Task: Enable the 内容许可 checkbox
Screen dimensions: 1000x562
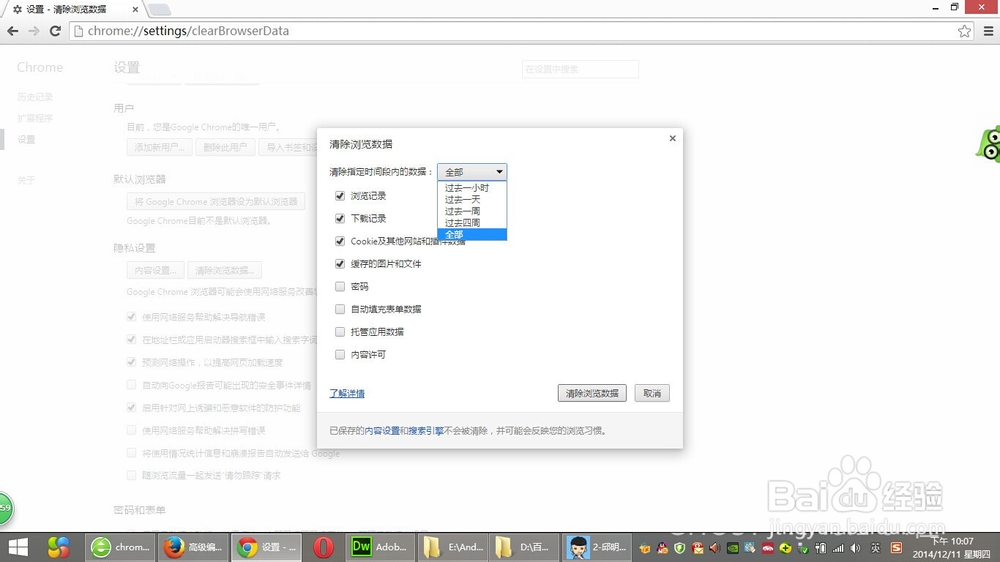Action: 340,354
